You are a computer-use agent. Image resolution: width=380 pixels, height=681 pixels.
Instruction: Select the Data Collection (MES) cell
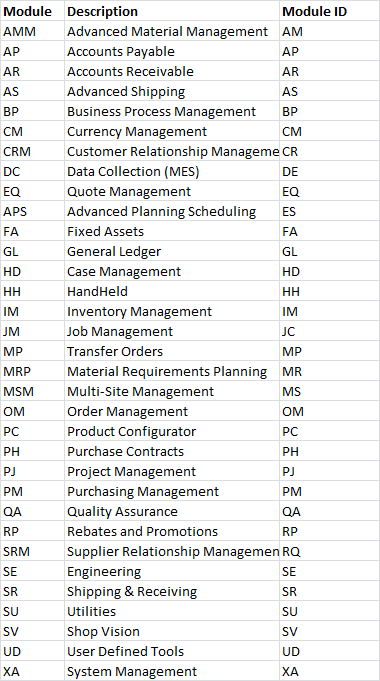click(172, 171)
